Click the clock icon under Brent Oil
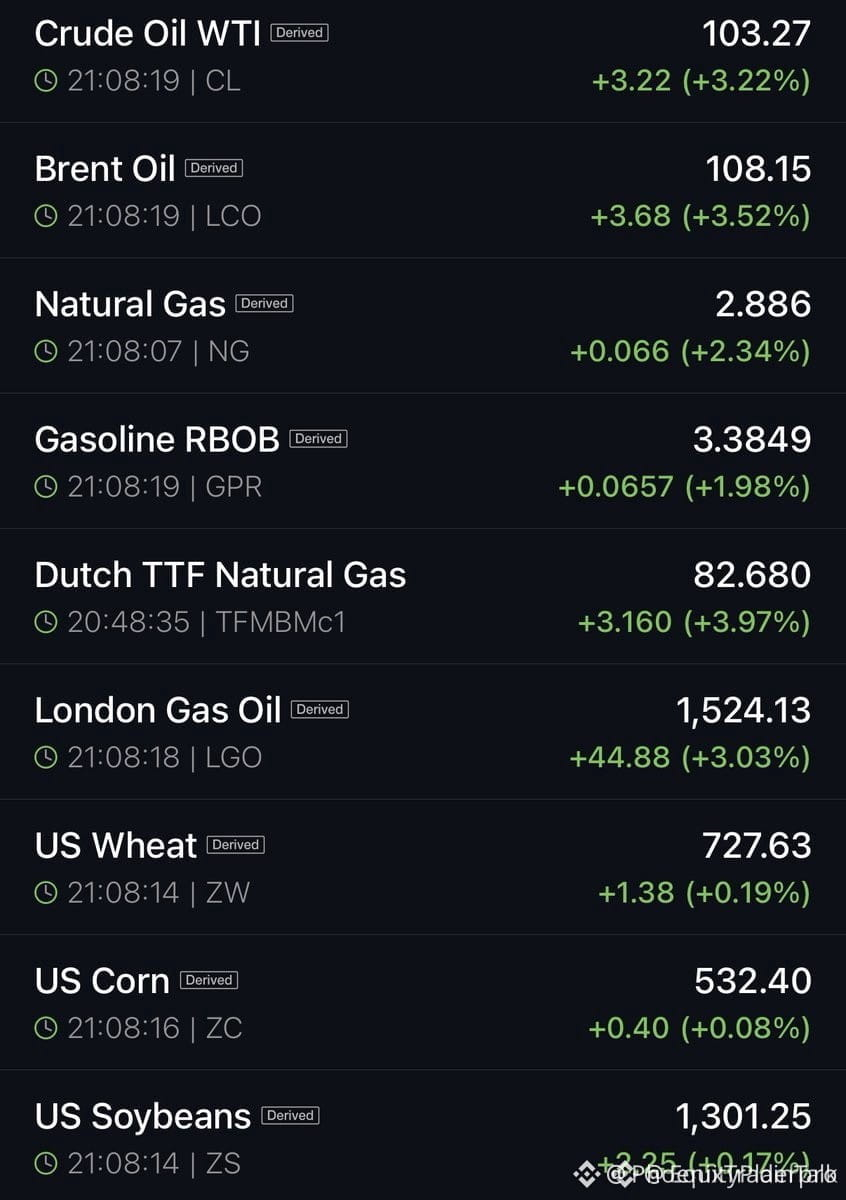 tap(46, 215)
